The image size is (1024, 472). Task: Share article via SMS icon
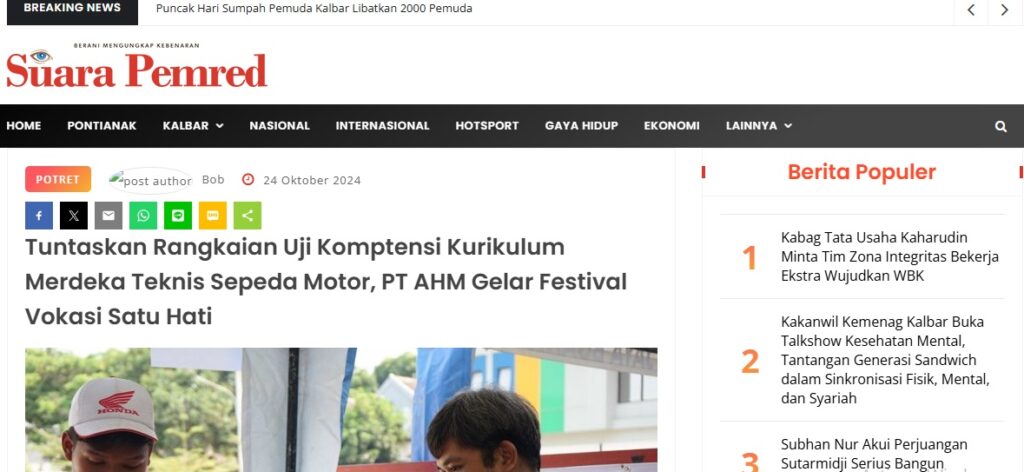click(x=213, y=215)
